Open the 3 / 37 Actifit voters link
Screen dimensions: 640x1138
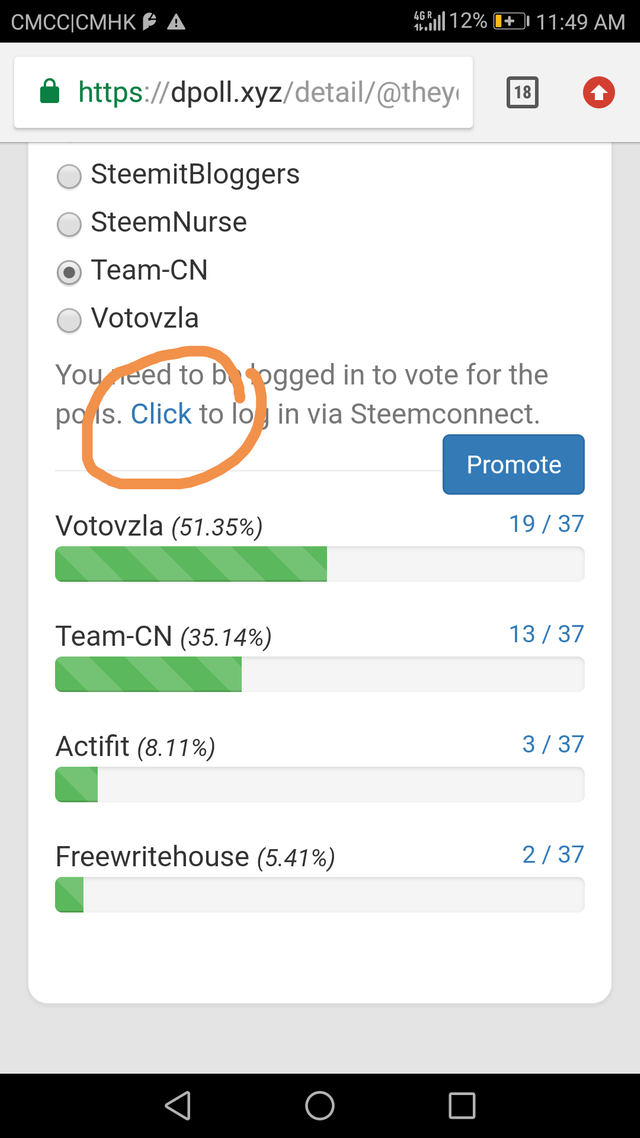click(553, 744)
